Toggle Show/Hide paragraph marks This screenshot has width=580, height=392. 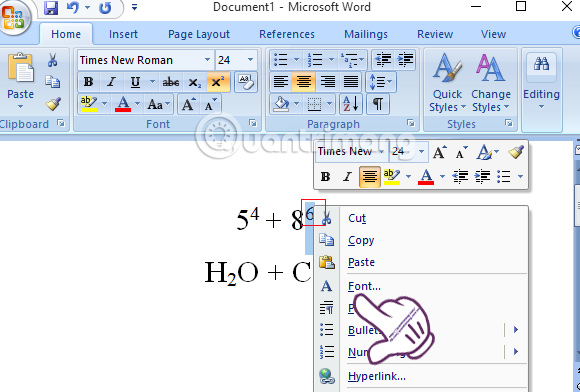378,104
